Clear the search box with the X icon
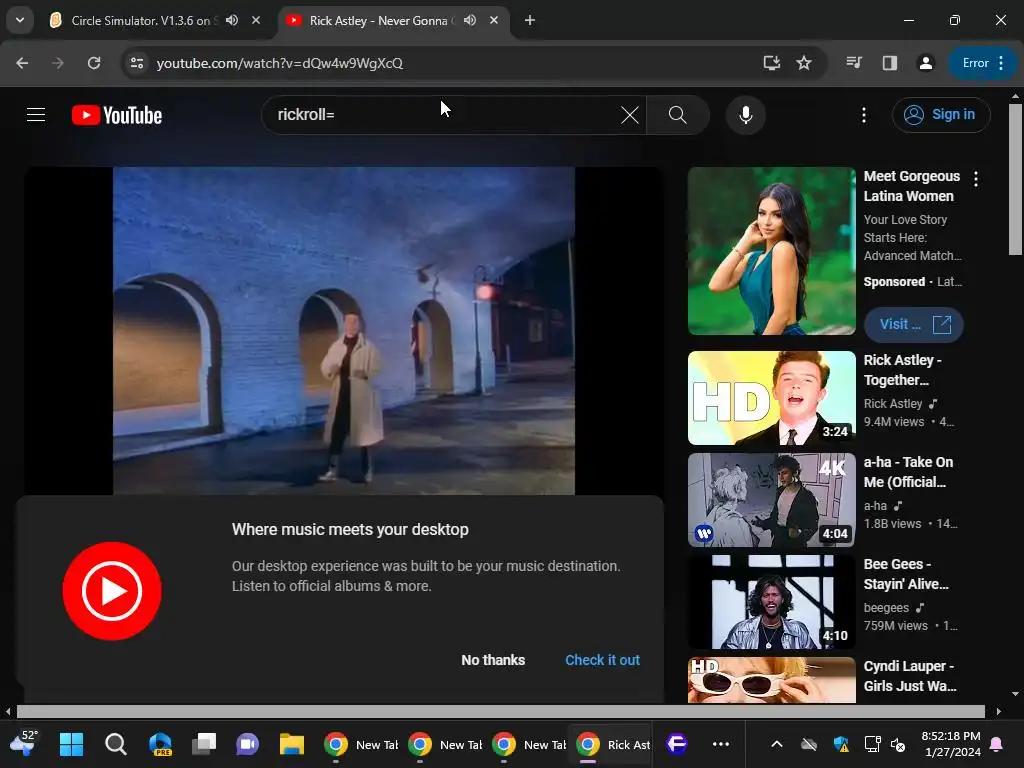1024x768 pixels. [630, 115]
